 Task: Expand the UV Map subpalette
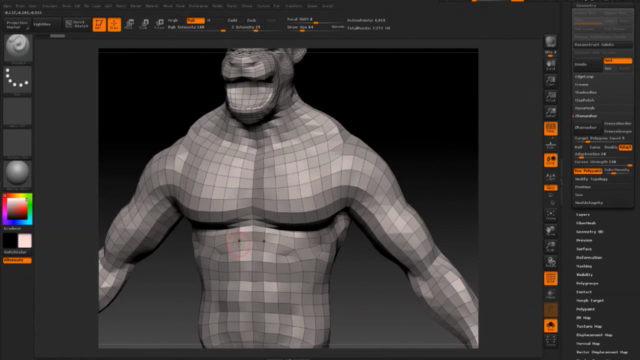click(584, 318)
